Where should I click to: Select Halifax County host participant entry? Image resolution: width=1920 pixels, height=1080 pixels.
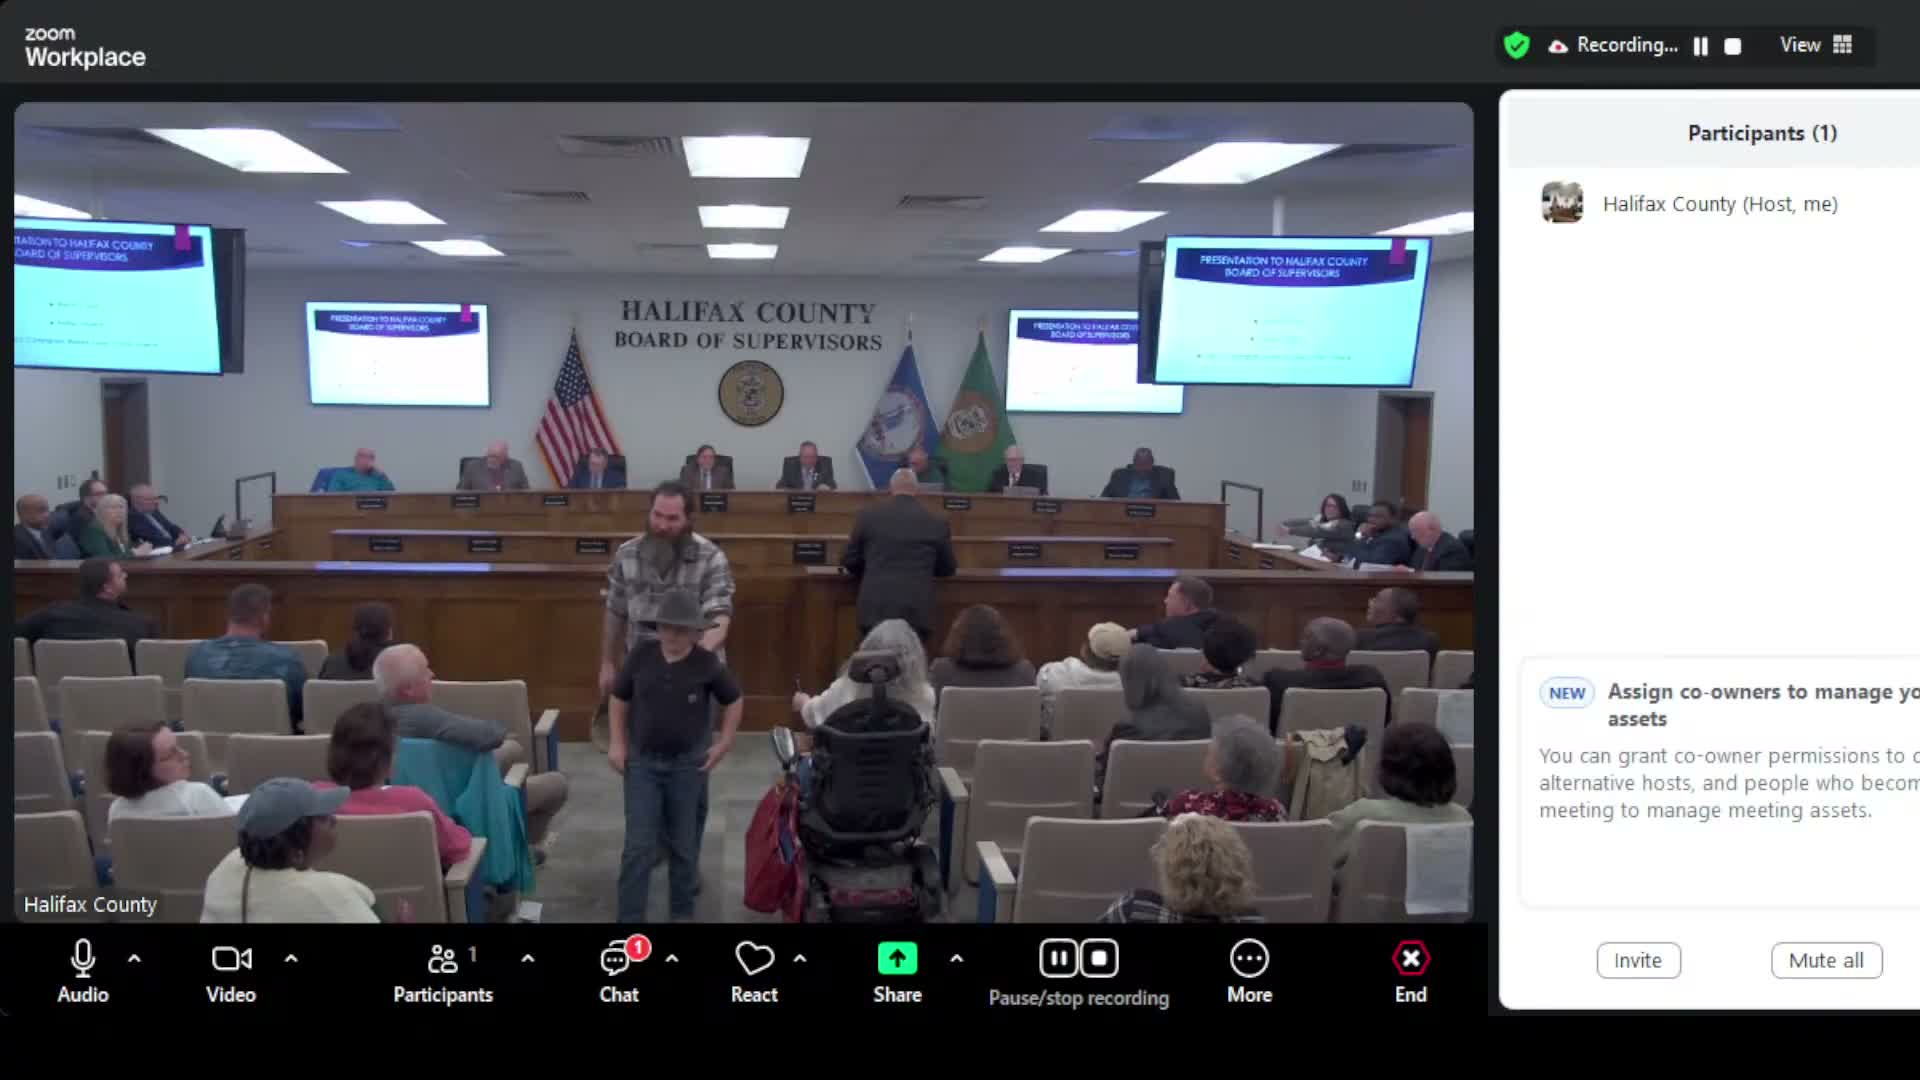(1719, 204)
